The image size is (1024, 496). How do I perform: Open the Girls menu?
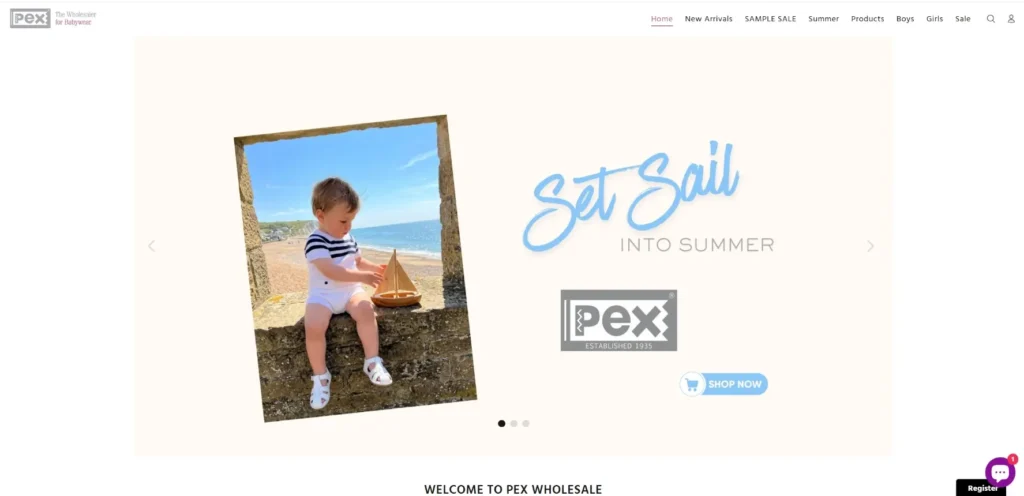pos(935,19)
